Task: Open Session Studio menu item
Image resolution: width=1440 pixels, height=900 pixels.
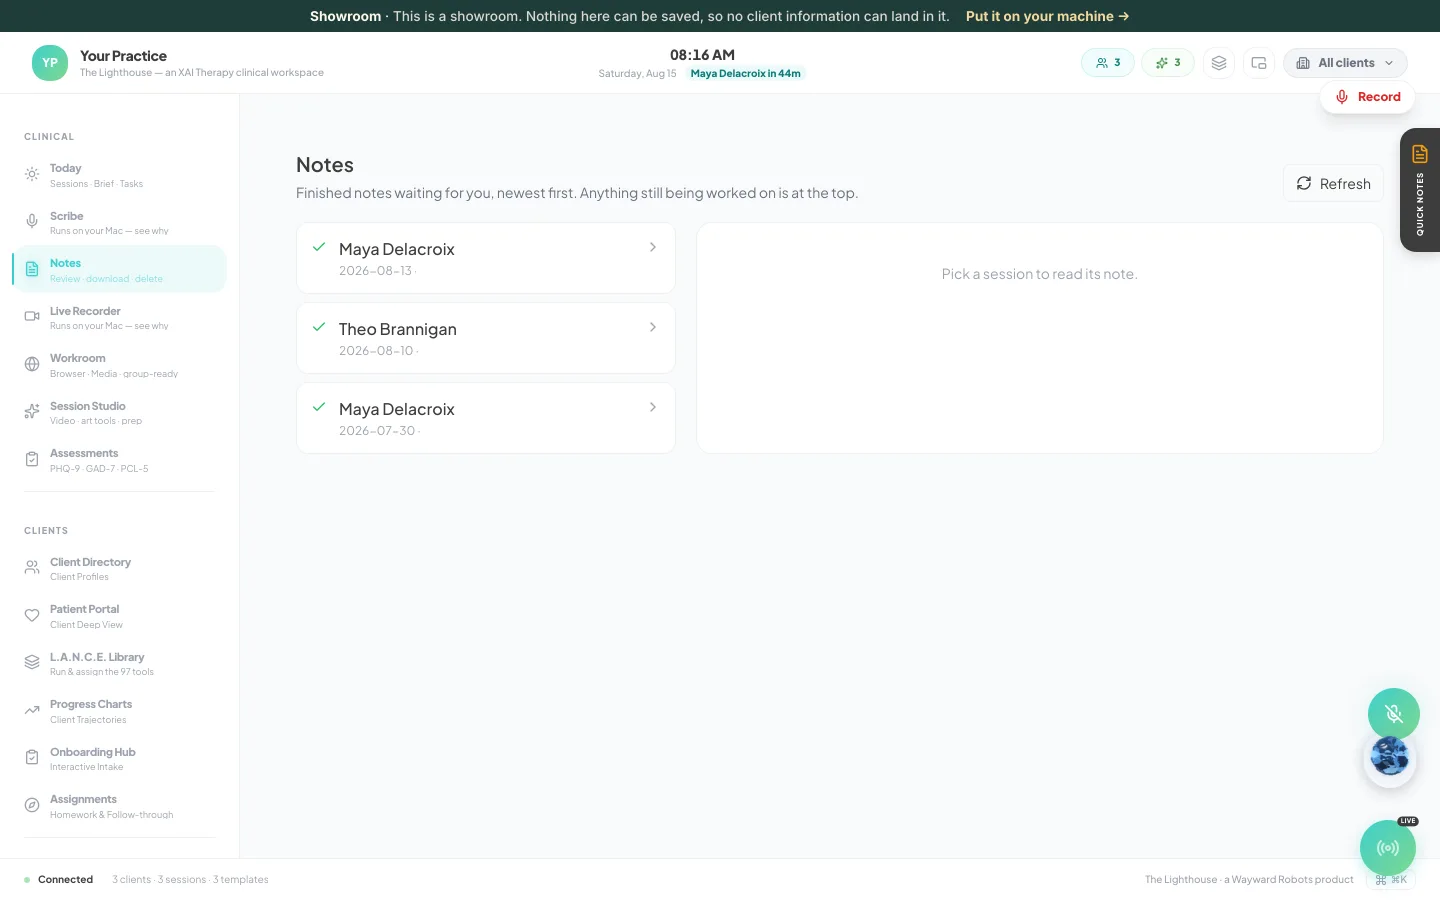Action: pyautogui.click(x=120, y=412)
